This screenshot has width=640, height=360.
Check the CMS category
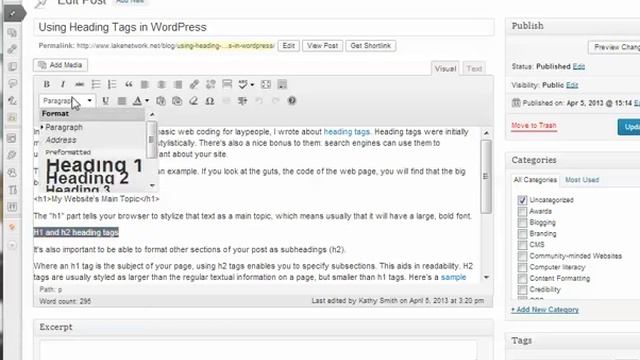[x=522, y=244]
